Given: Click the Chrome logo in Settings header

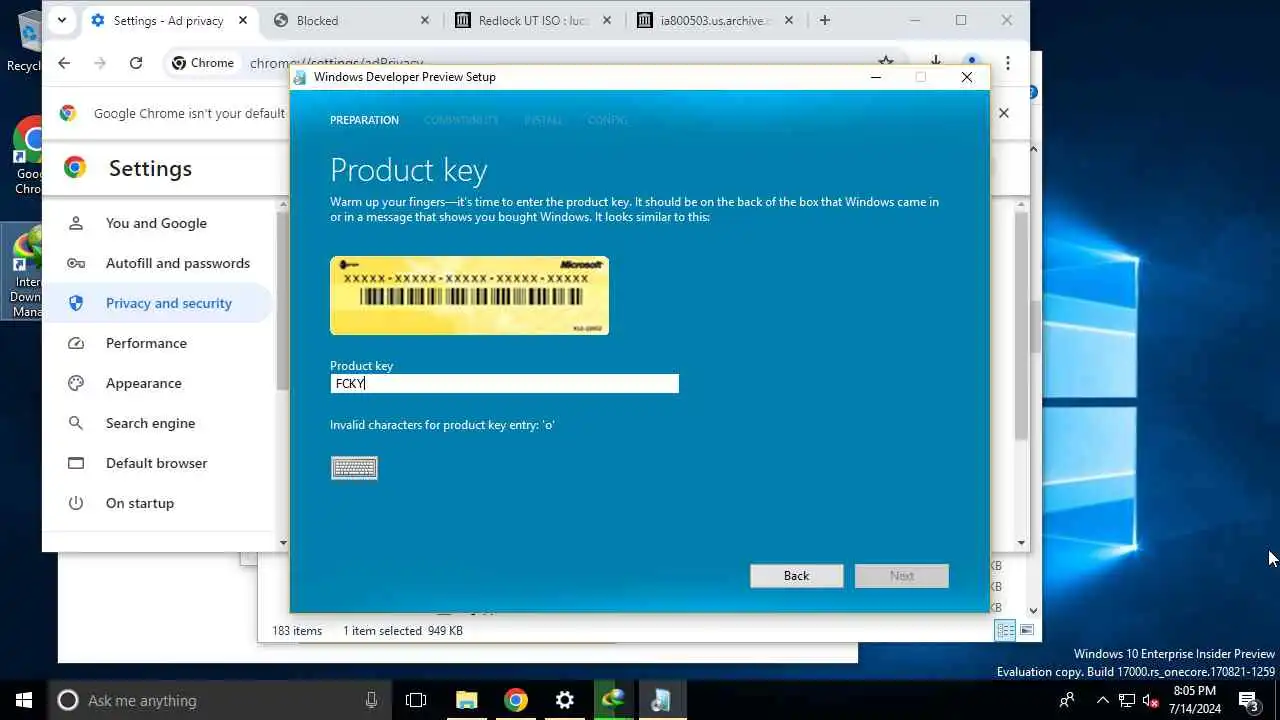Looking at the screenshot, I should 75,168.
